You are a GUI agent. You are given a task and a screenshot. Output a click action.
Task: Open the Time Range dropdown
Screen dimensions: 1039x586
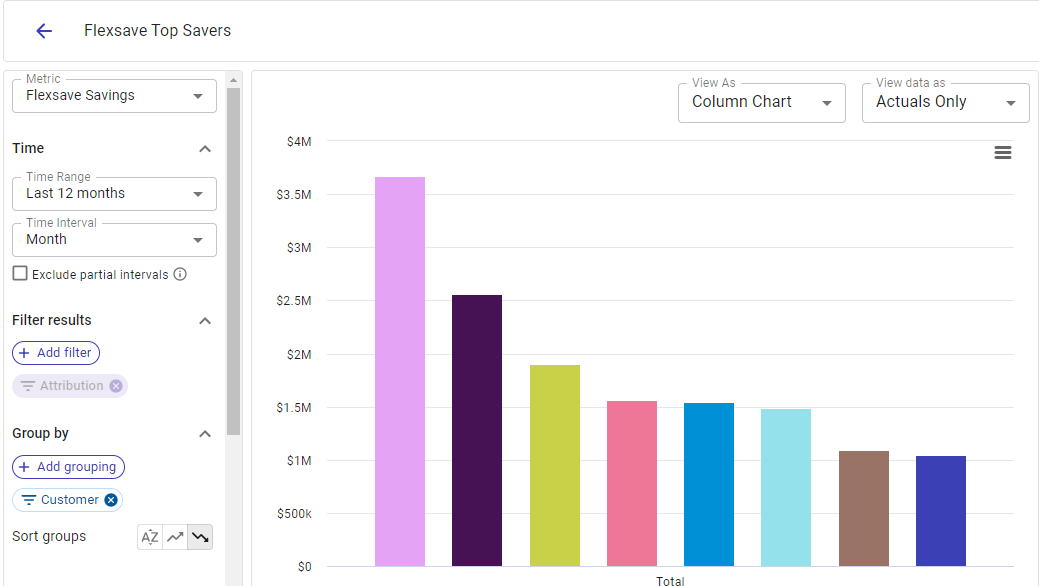pyautogui.click(x=114, y=194)
